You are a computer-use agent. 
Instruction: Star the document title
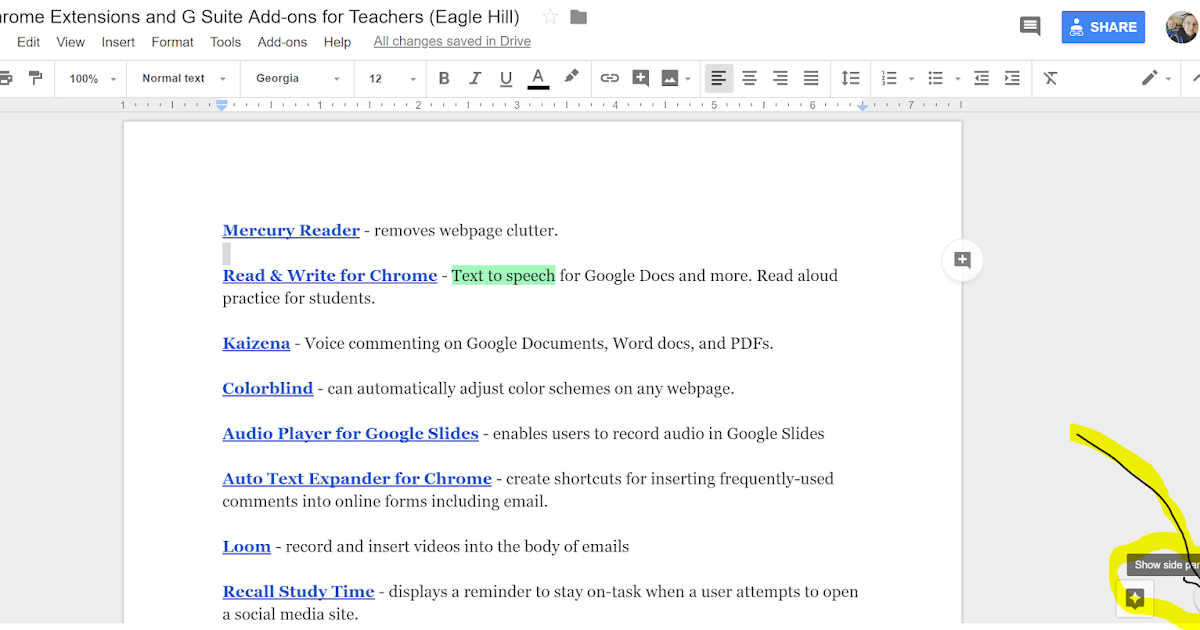tap(550, 17)
